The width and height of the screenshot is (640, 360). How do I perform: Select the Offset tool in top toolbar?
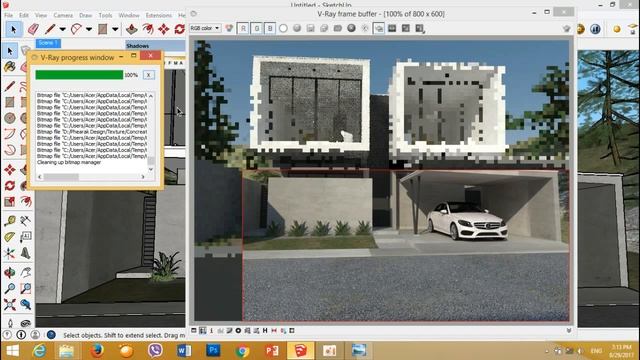click(148, 29)
